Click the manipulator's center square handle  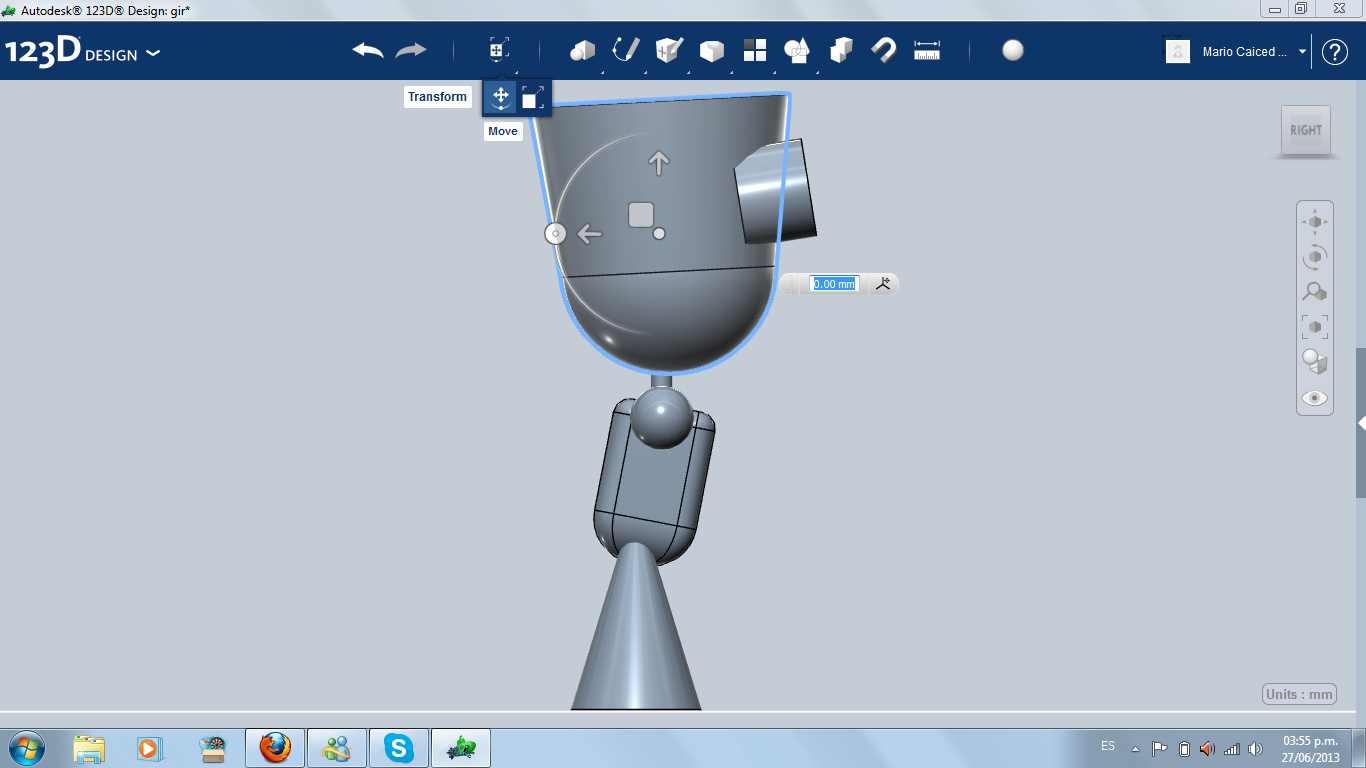point(641,214)
